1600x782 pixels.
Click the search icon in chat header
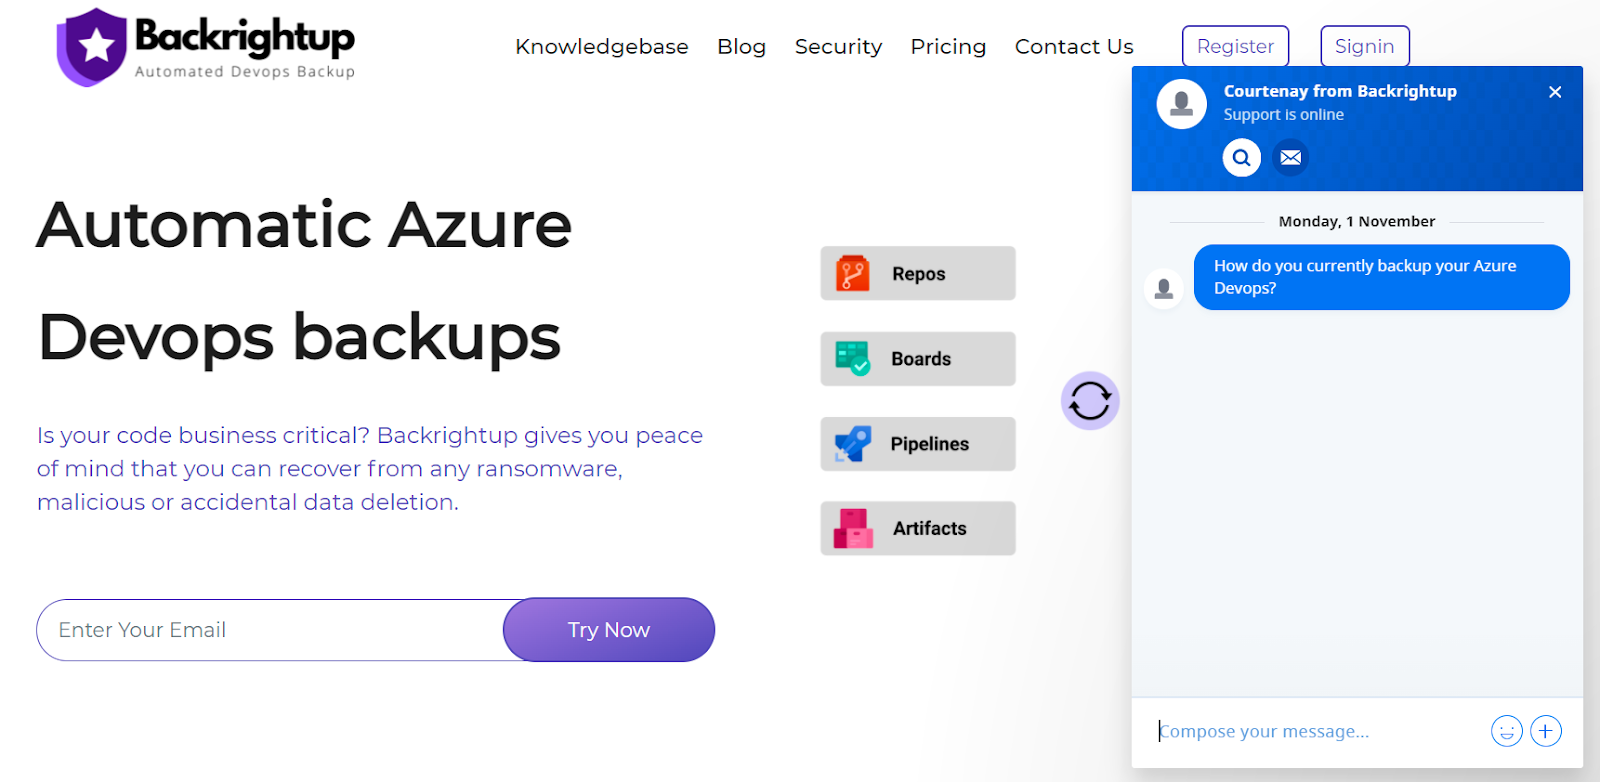click(1241, 157)
